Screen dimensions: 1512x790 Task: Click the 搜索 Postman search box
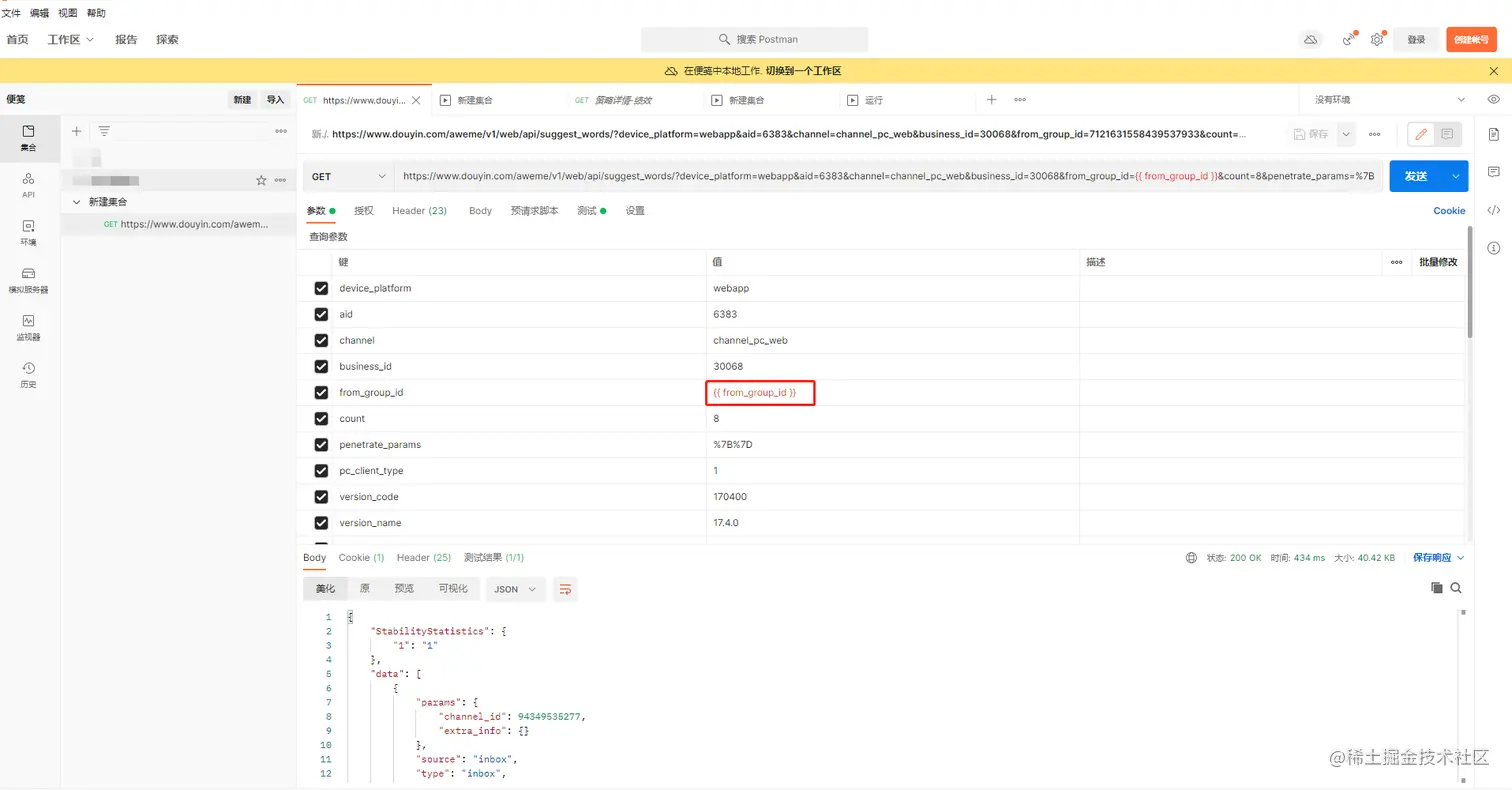(x=754, y=39)
